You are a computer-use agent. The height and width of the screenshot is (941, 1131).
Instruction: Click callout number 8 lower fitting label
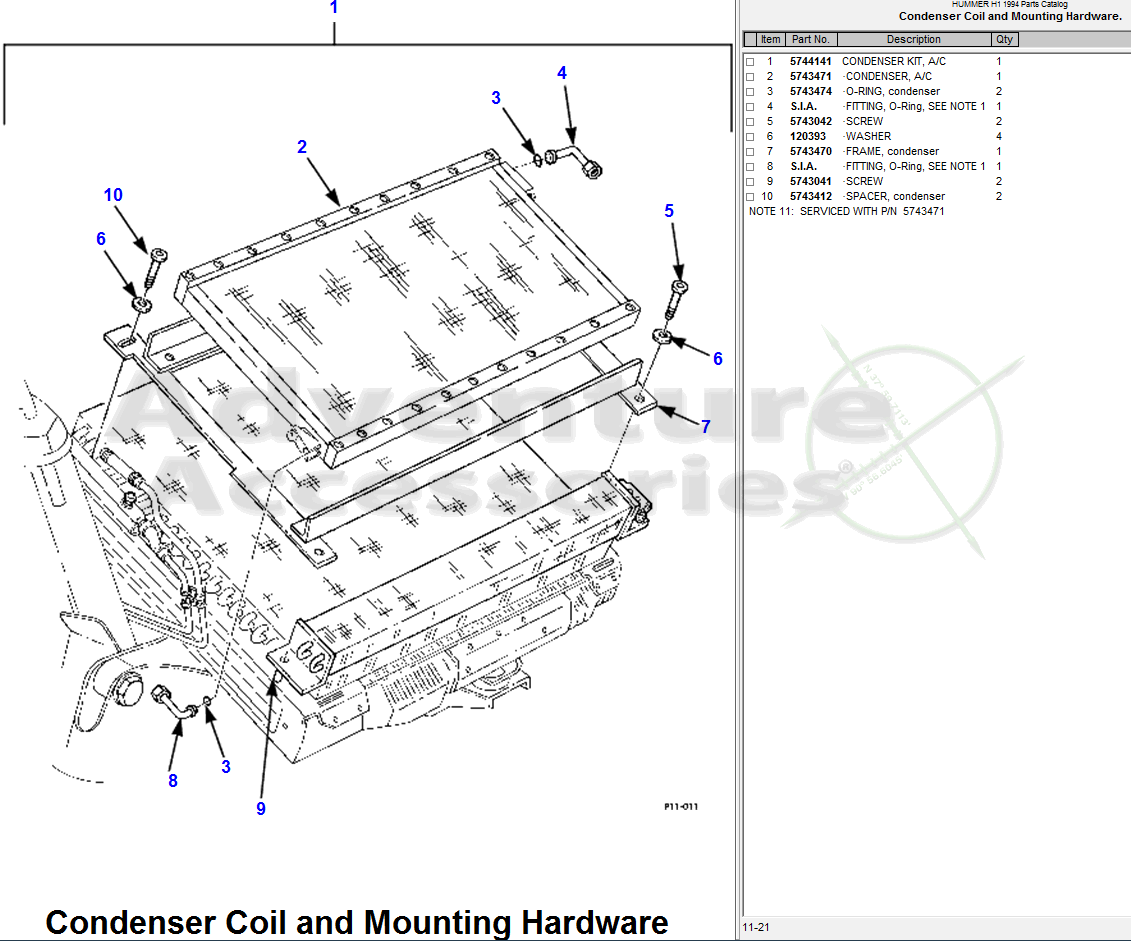(x=173, y=781)
